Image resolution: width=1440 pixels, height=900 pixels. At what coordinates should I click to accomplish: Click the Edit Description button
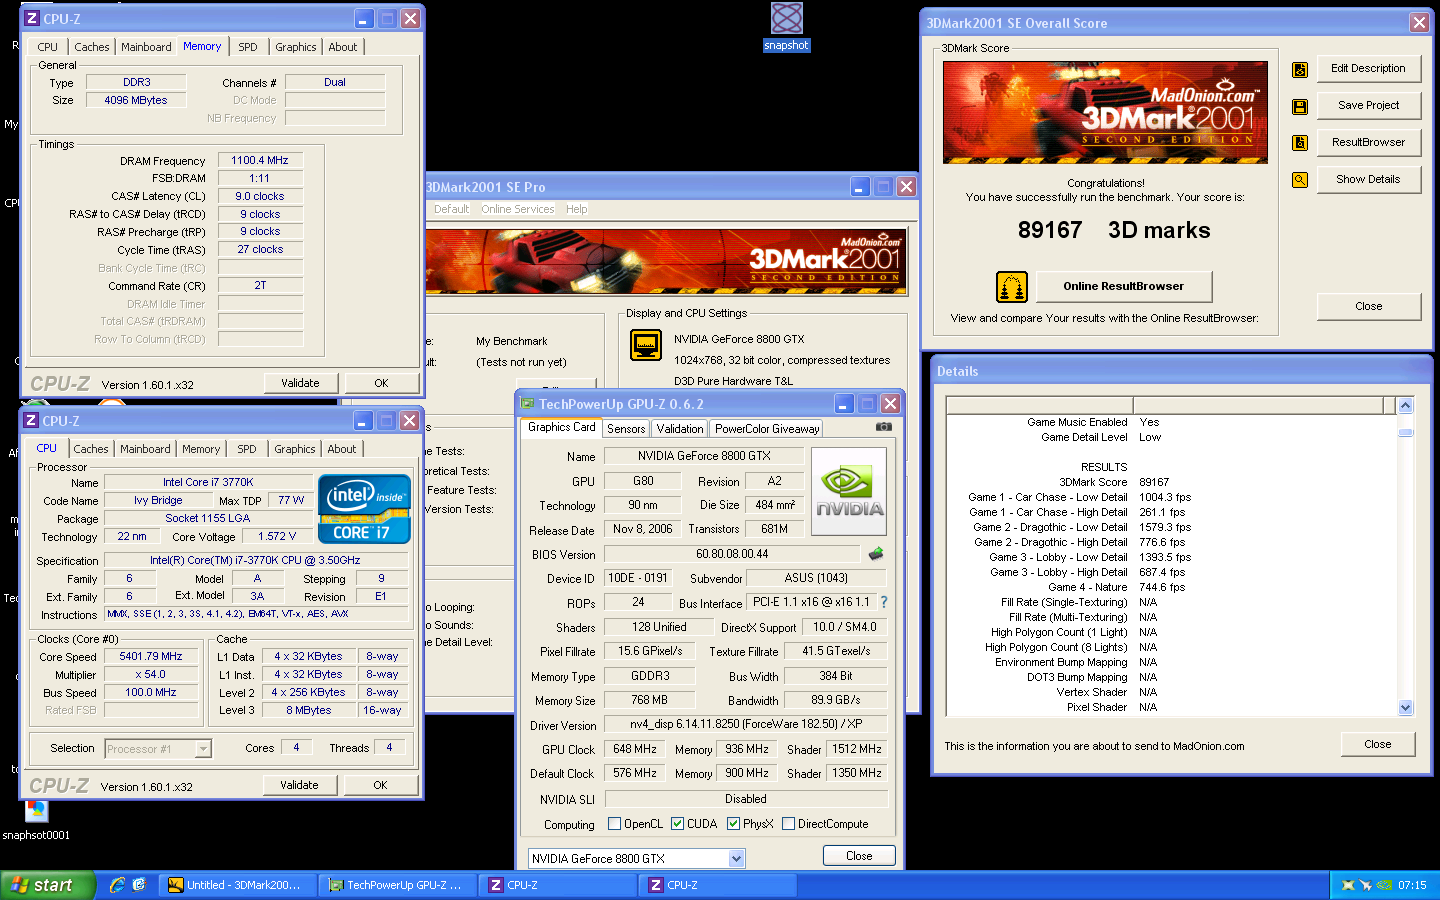pyautogui.click(x=1368, y=68)
